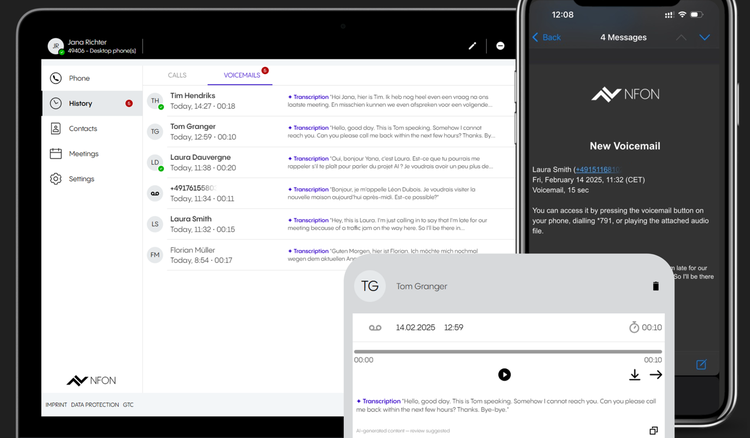Image resolution: width=750 pixels, height=438 pixels.
Task: Open Settings in the sidebar
Action: coord(92,179)
